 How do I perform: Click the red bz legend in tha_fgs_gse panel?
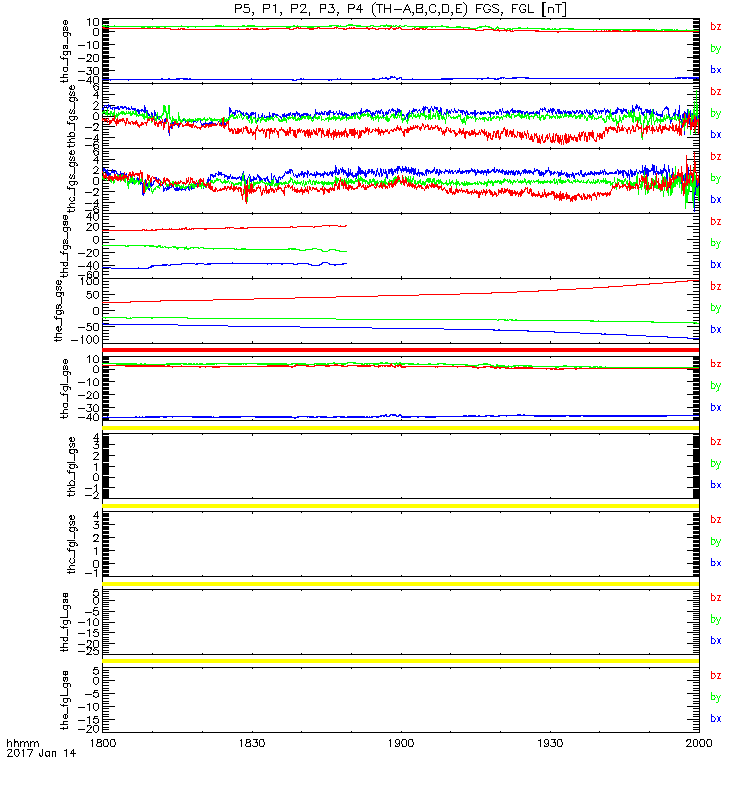click(x=716, y=27)
